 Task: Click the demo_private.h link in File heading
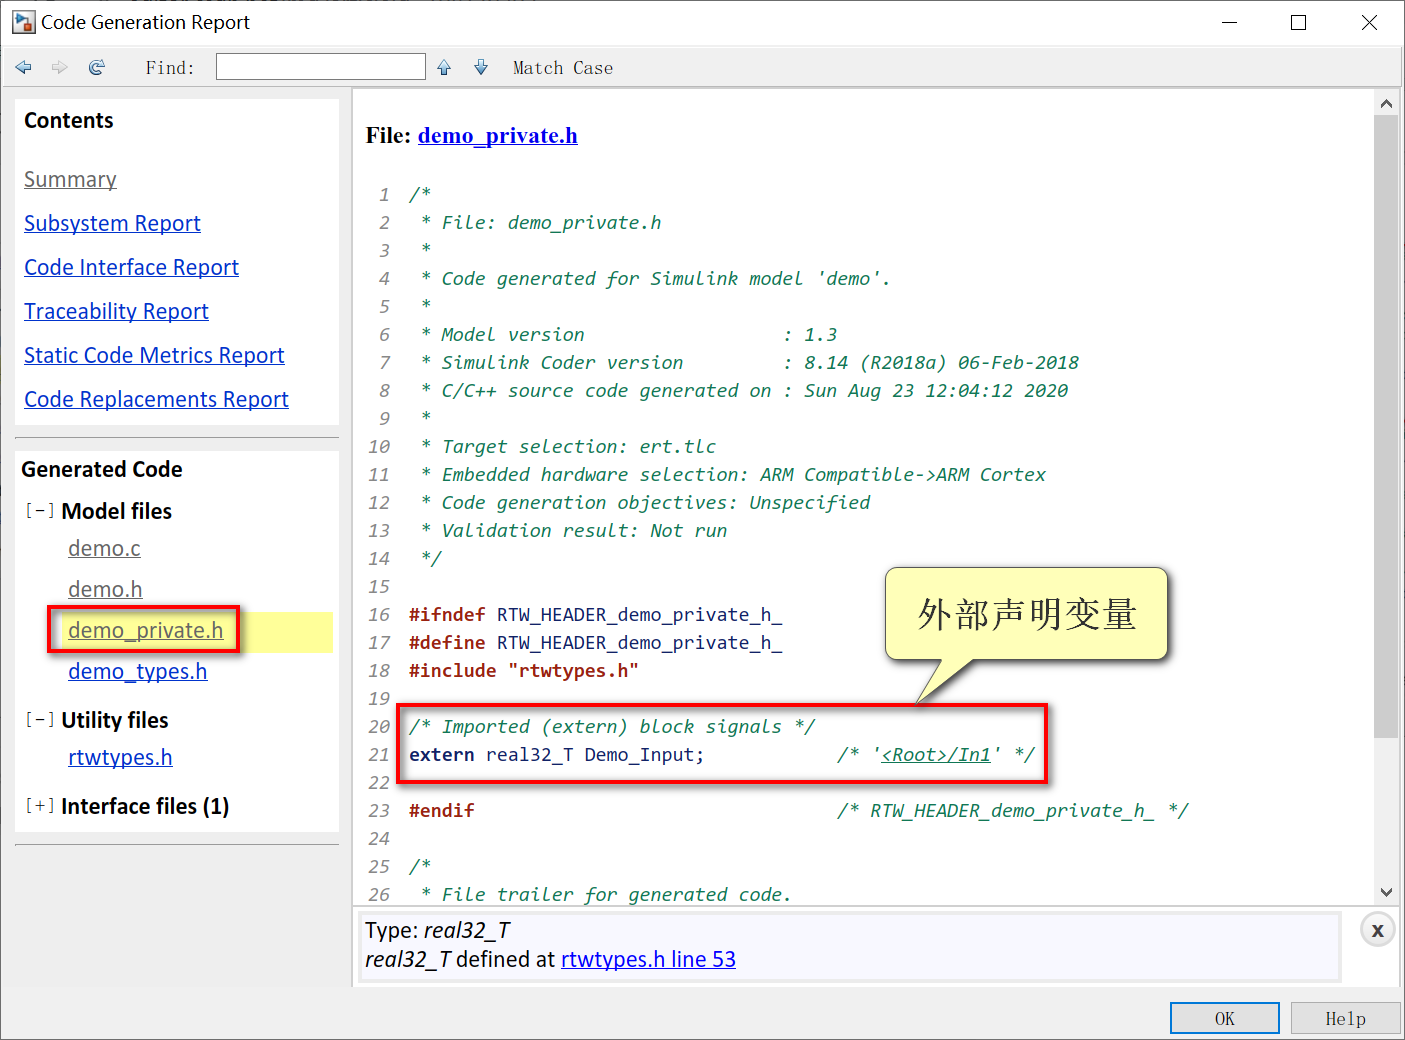497,135
